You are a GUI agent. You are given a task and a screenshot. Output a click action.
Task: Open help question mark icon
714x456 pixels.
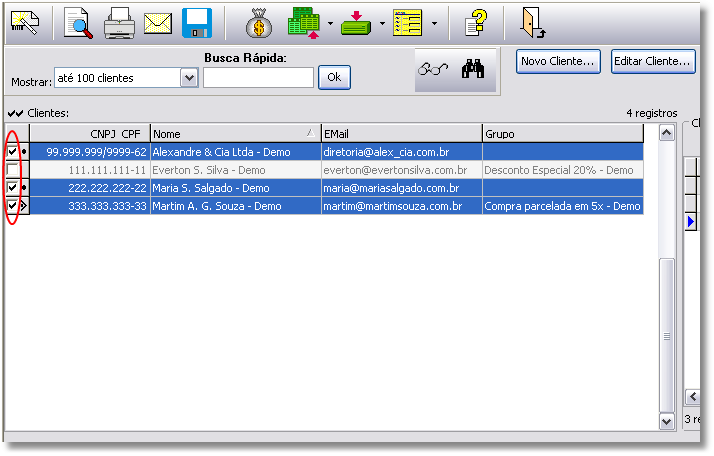tap(476, 23)
